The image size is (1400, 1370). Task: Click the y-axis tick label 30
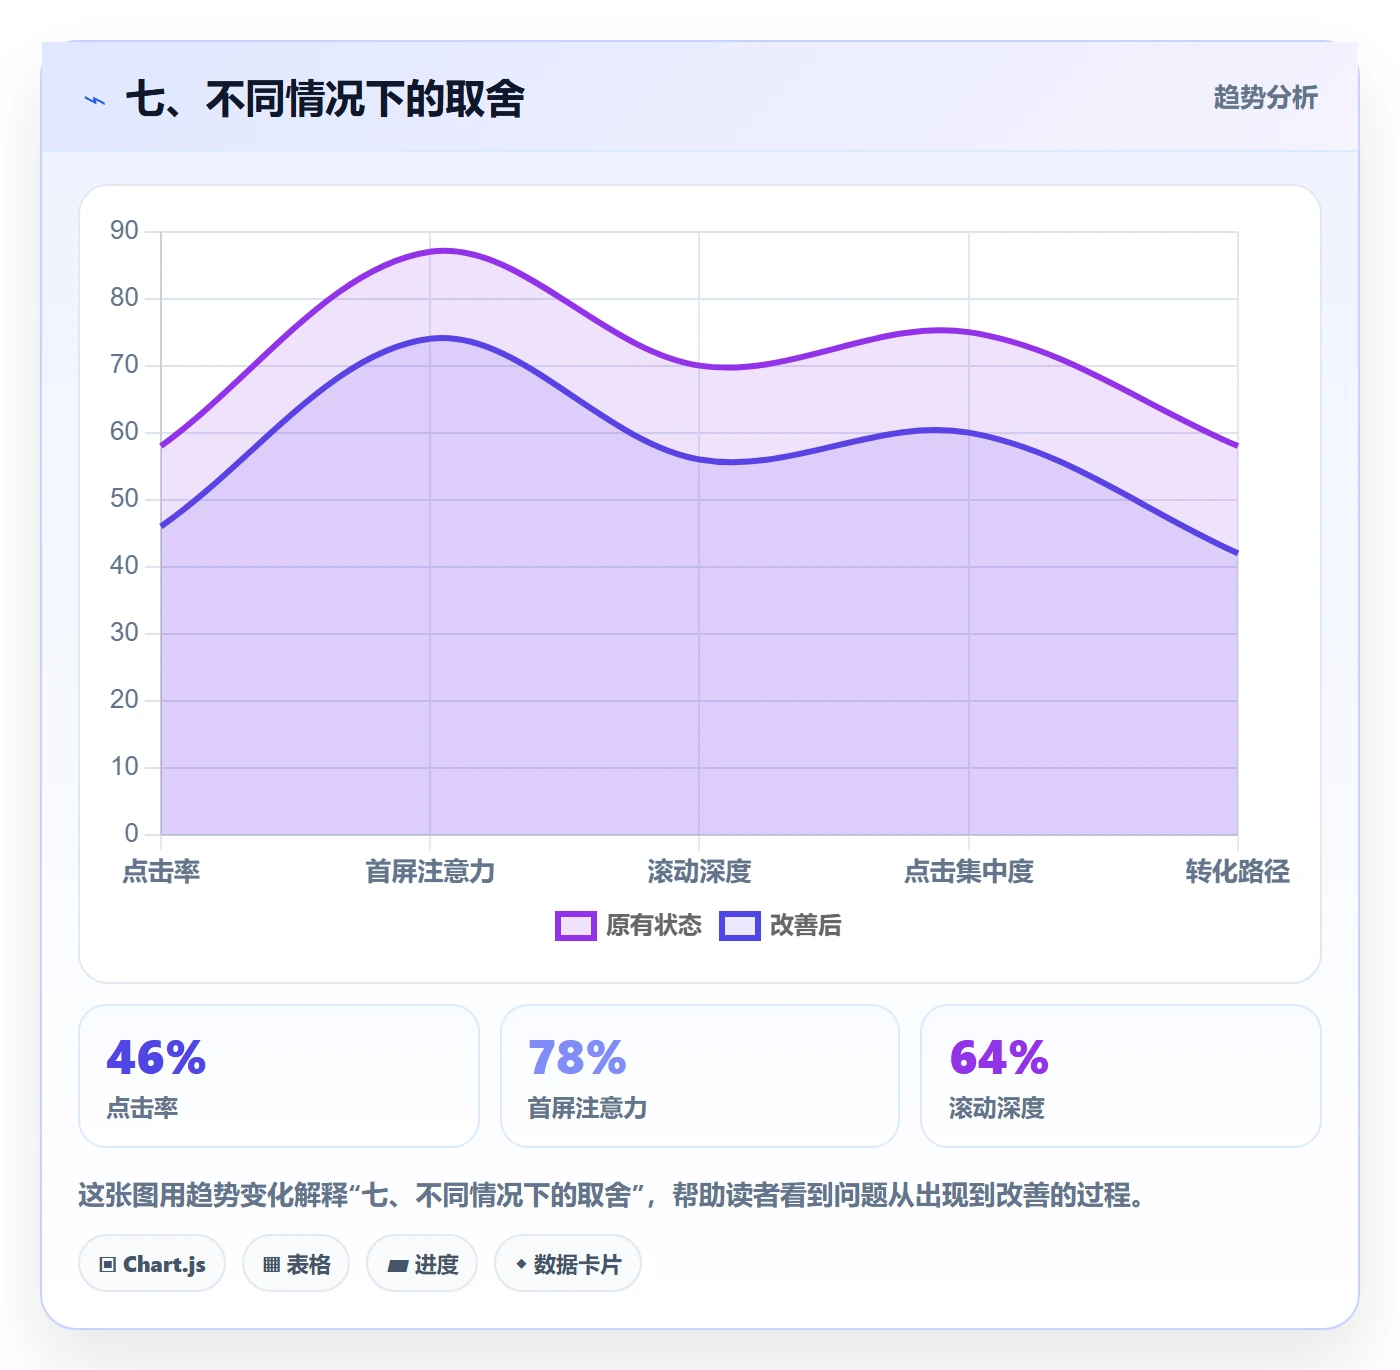click(124, 633)
